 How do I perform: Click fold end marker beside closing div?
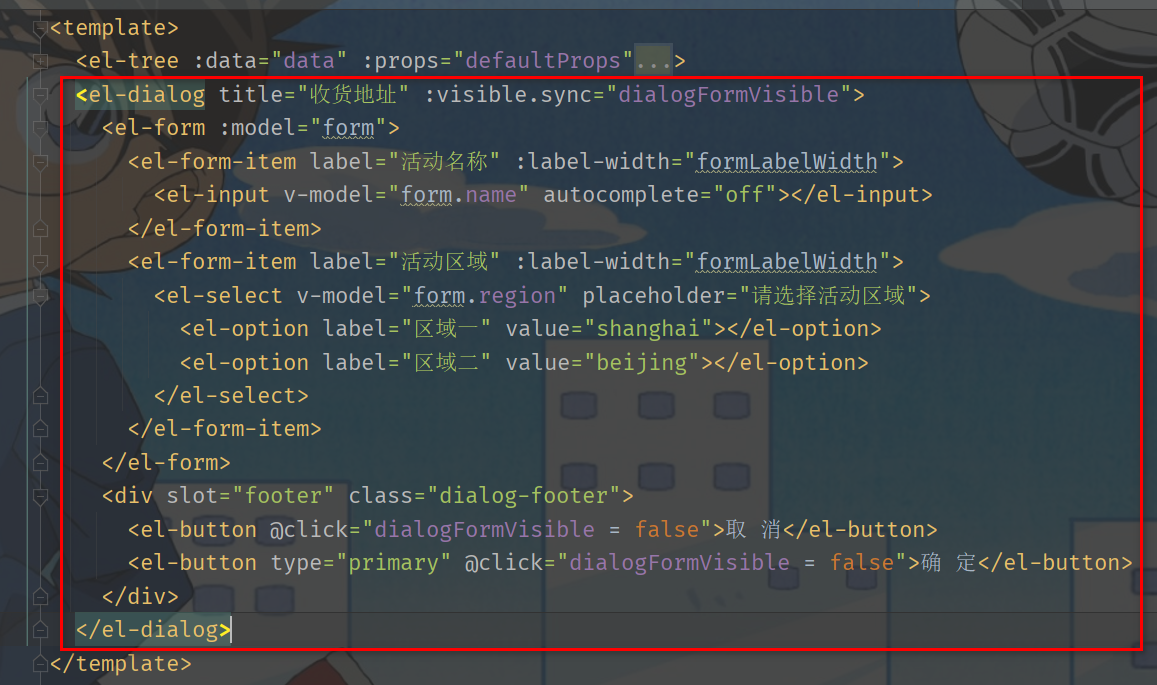40,596
